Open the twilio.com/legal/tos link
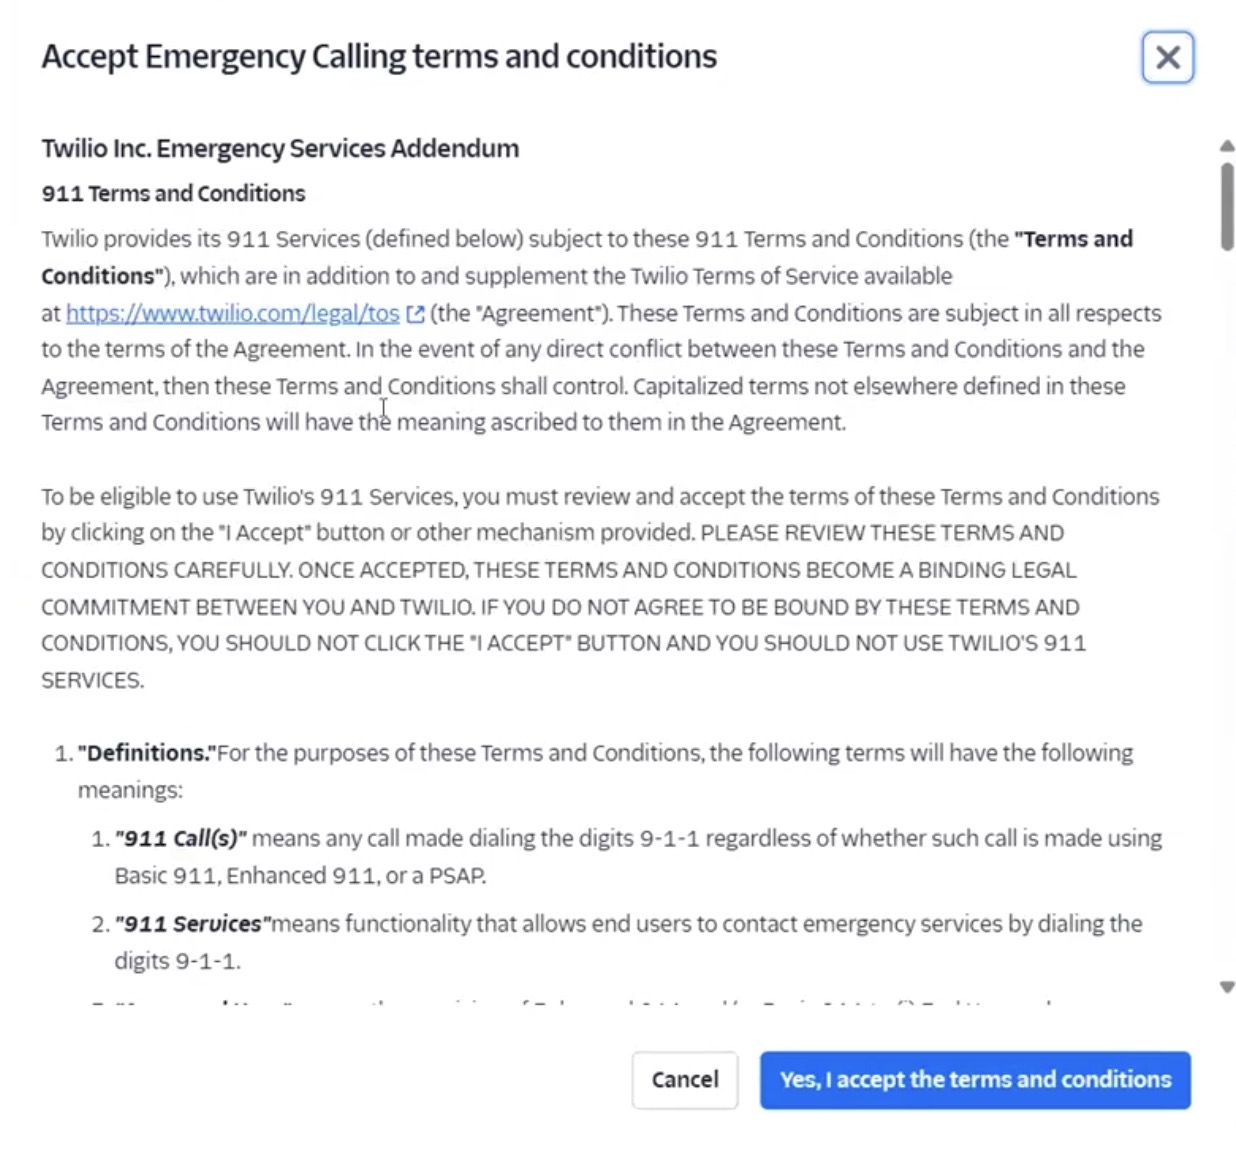The width and height of the screenshot is (1236, 1152). point(232,313)
